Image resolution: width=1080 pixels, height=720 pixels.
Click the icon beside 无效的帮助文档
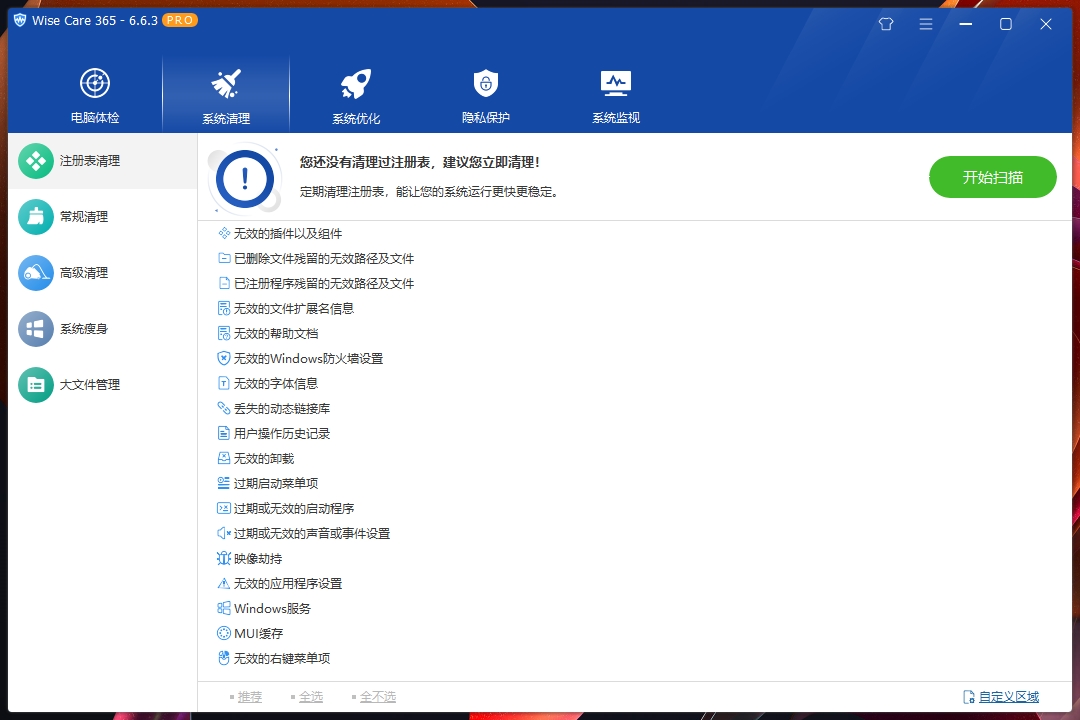(x=224, y=333)
